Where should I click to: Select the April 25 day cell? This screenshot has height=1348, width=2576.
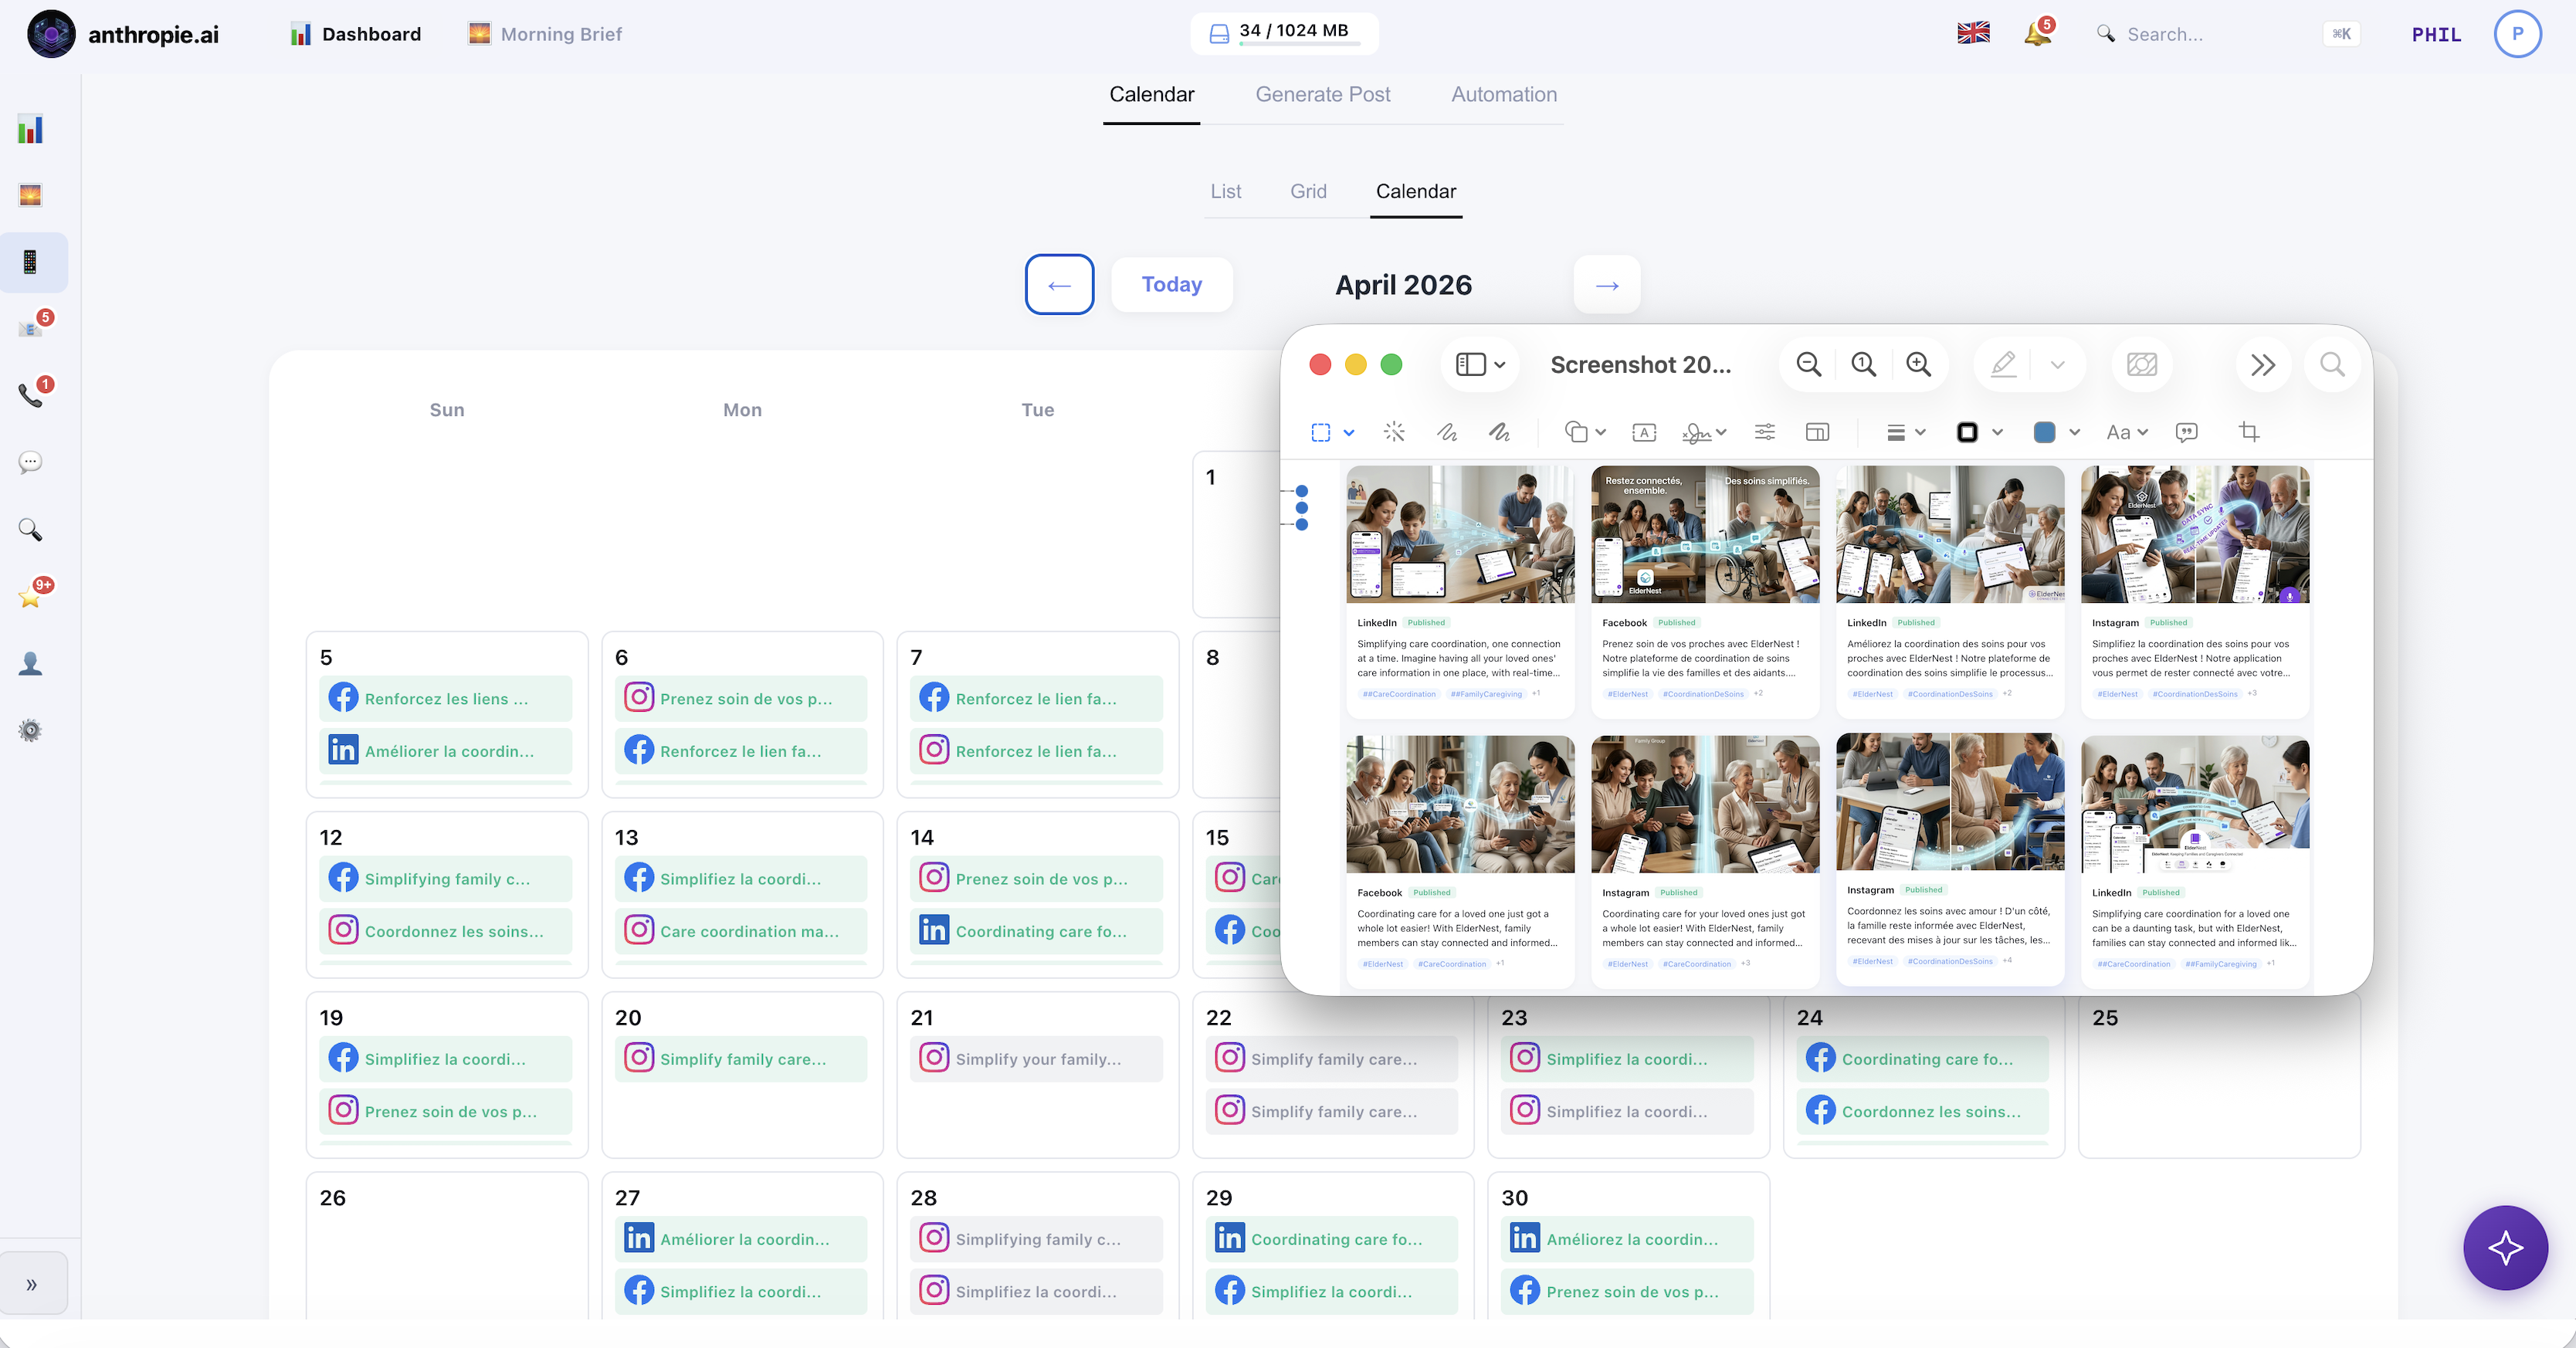2219,1075
